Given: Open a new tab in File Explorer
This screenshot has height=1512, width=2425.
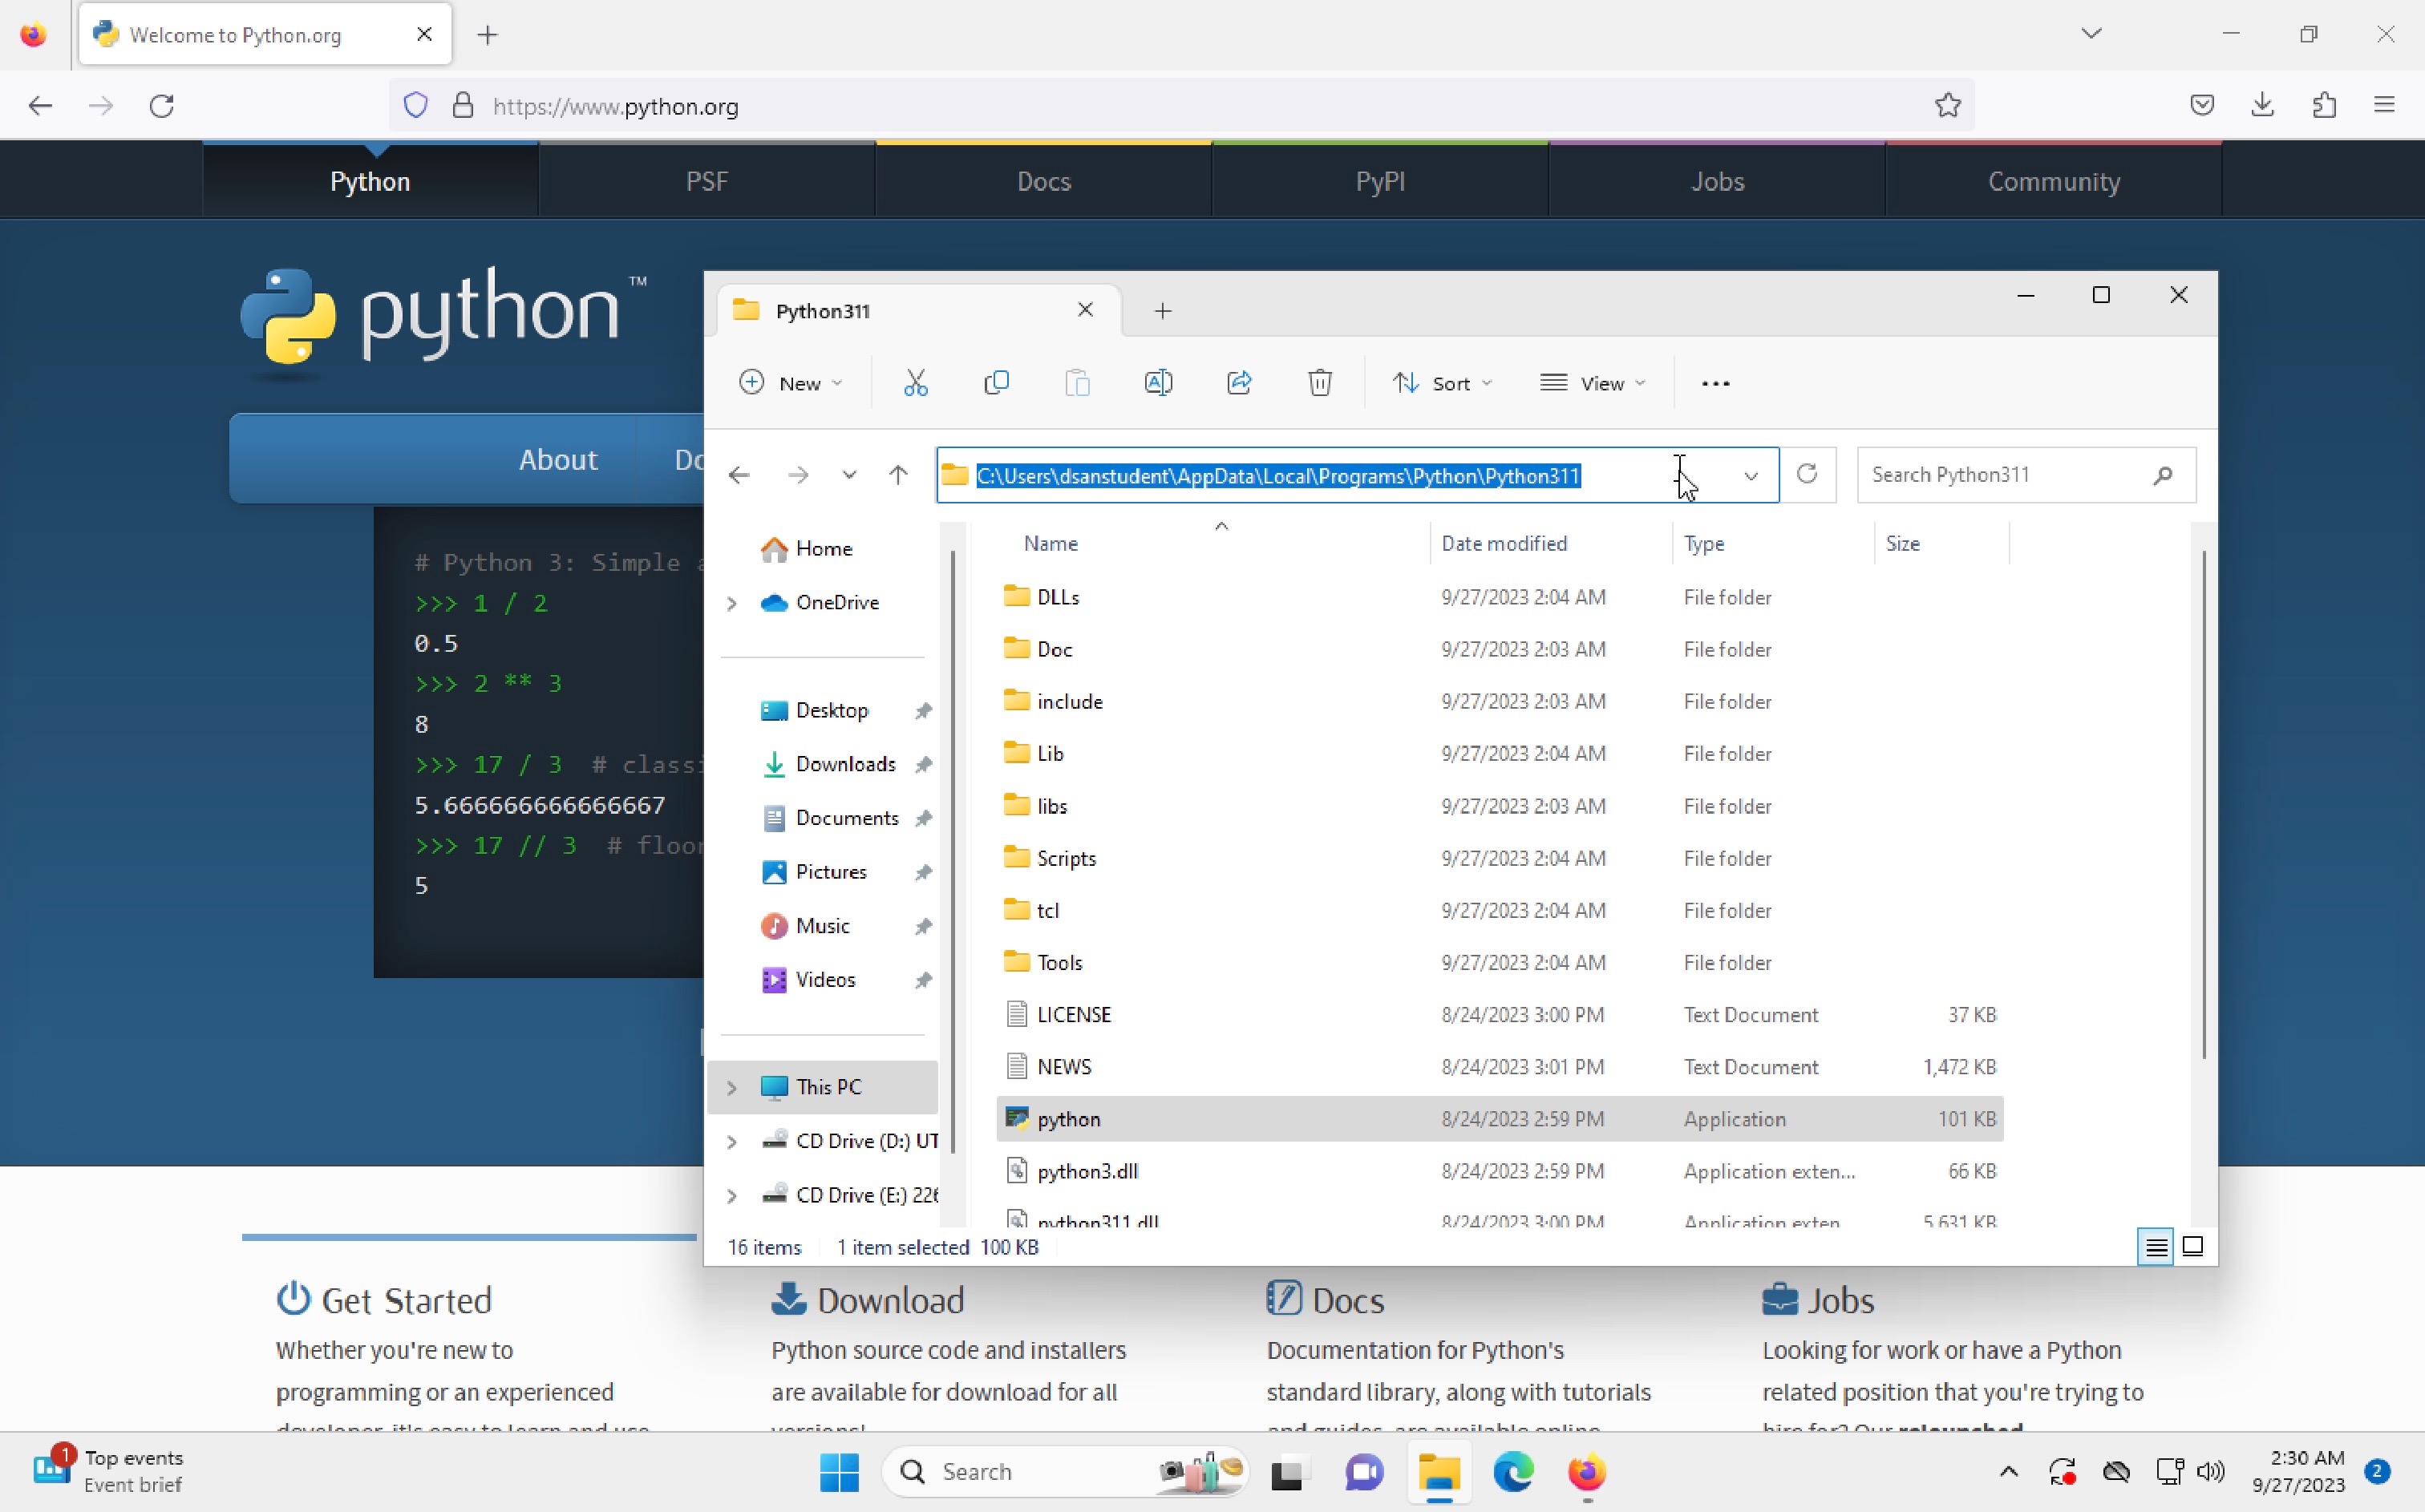Looking at the screenshot, I should click(1162, 311).
